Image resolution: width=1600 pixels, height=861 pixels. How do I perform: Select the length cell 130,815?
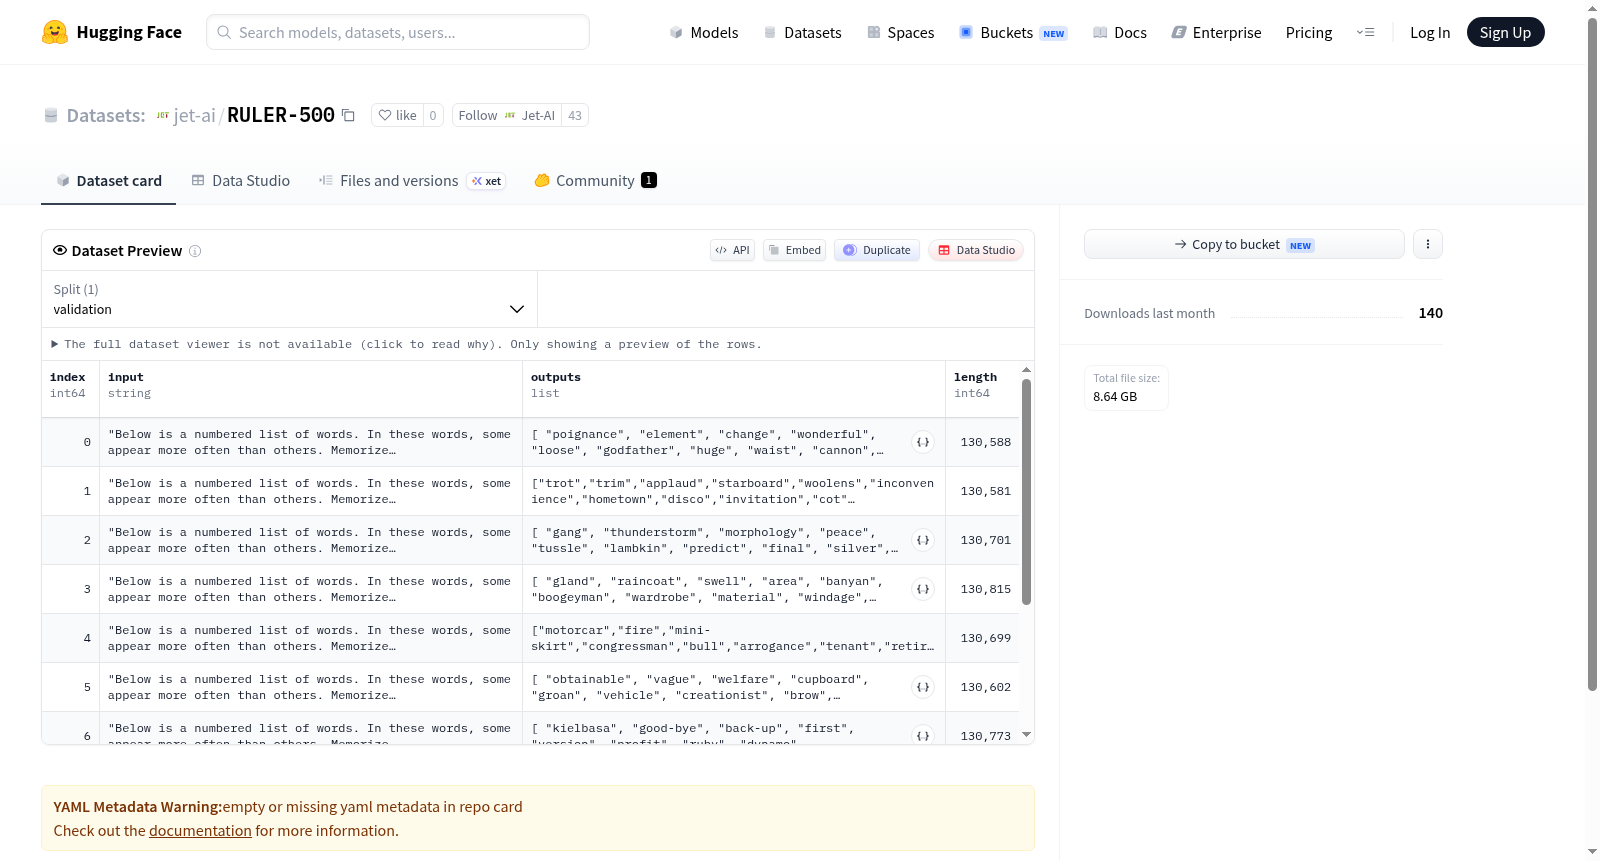tap(982, 589)
